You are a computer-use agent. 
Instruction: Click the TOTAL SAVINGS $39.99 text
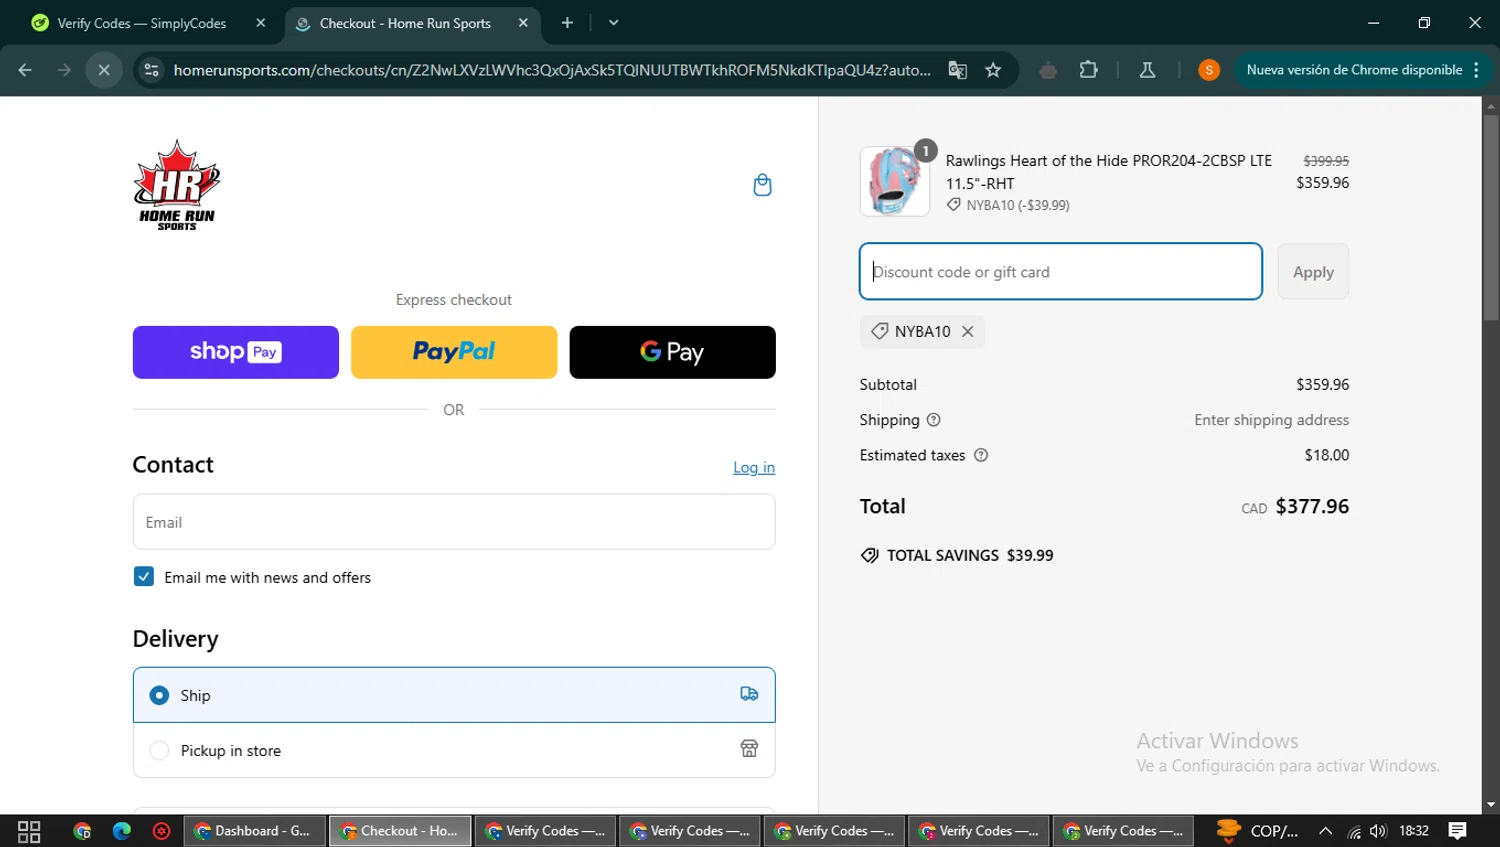point(970,556)
